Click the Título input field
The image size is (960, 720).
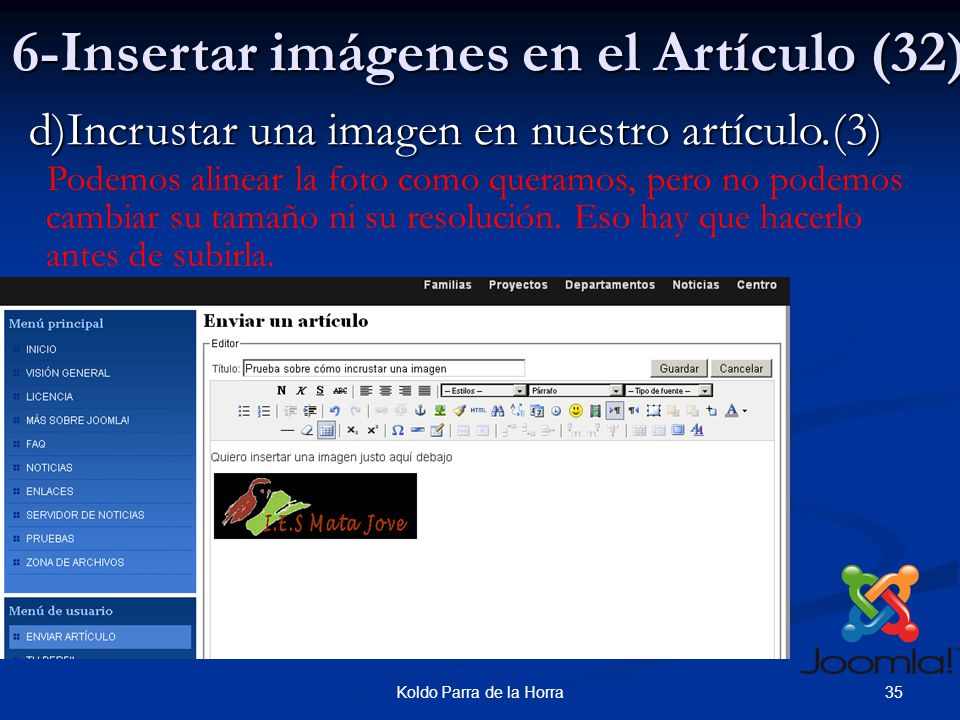tap(384, 369)
